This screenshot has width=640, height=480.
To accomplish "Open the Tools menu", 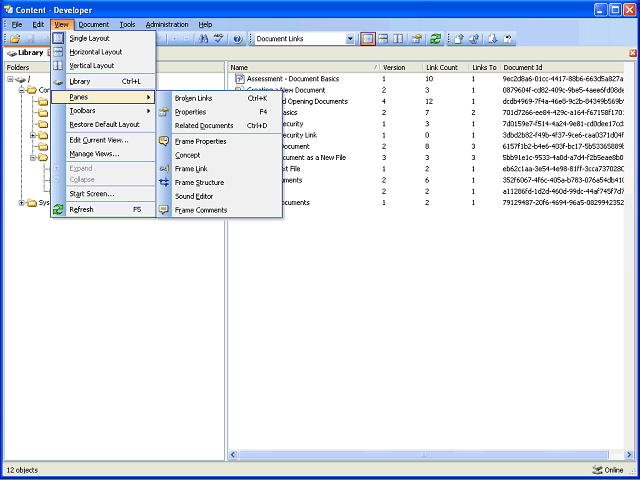I will pyautogui.click(x=127, y=24).
